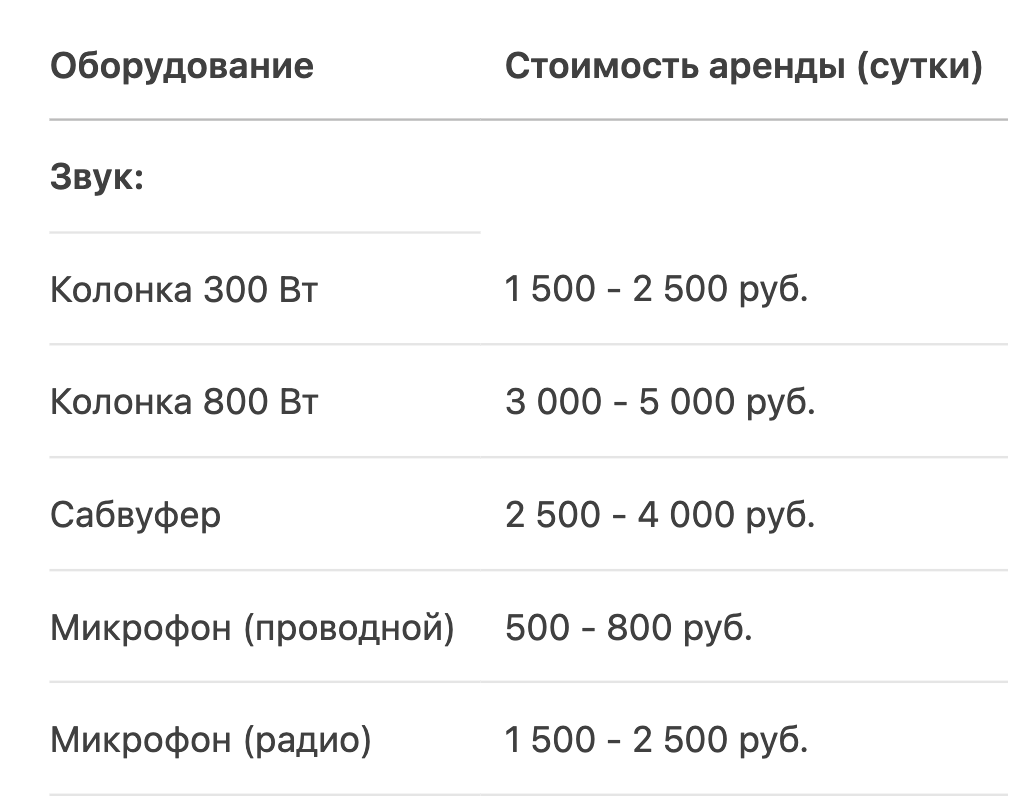Click the price 2 500 - 4 000 руб.

660,515
